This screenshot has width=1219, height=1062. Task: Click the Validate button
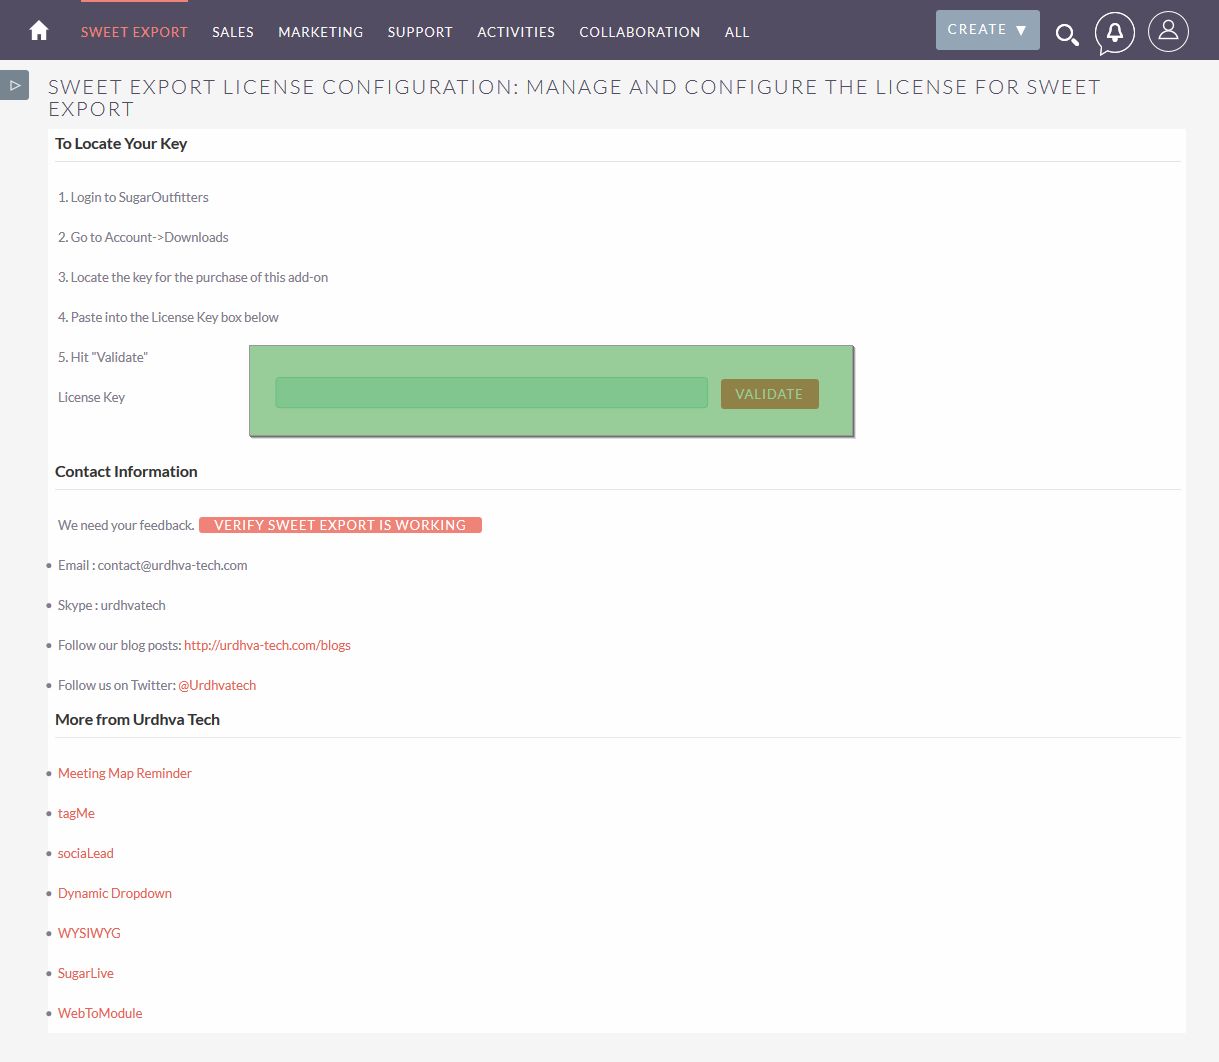pos(769,394)
